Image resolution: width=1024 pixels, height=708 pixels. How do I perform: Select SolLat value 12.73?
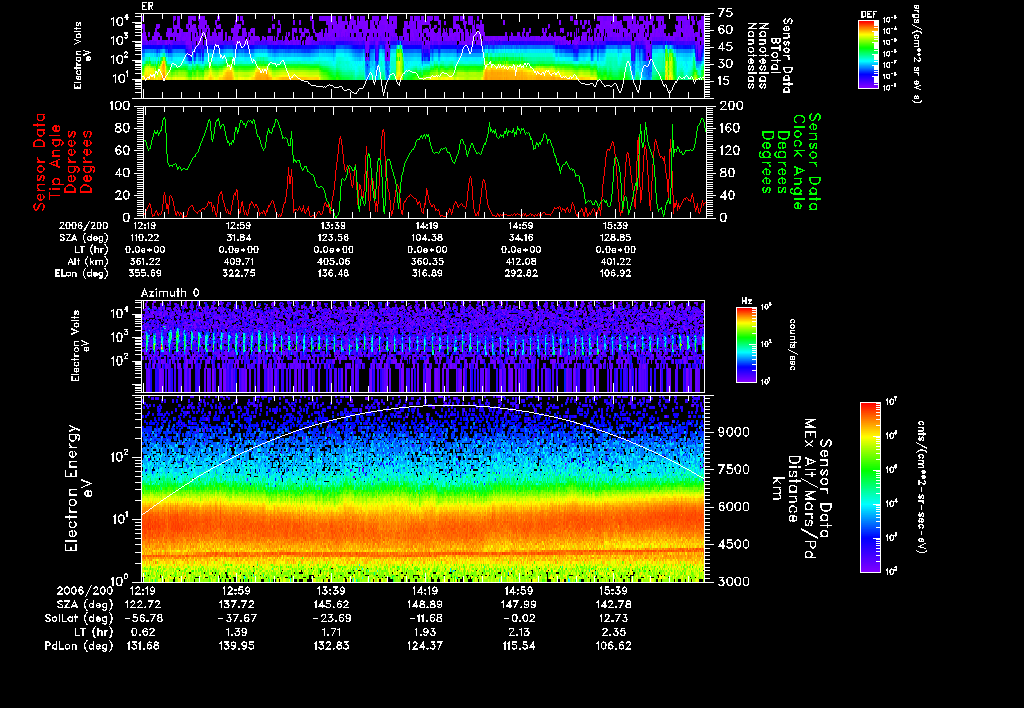613,618
